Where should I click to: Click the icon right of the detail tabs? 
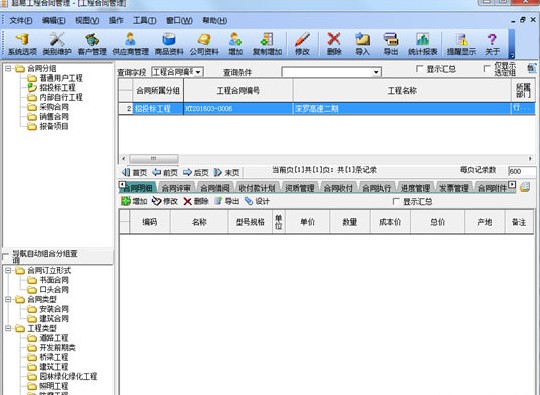[525, 187]
